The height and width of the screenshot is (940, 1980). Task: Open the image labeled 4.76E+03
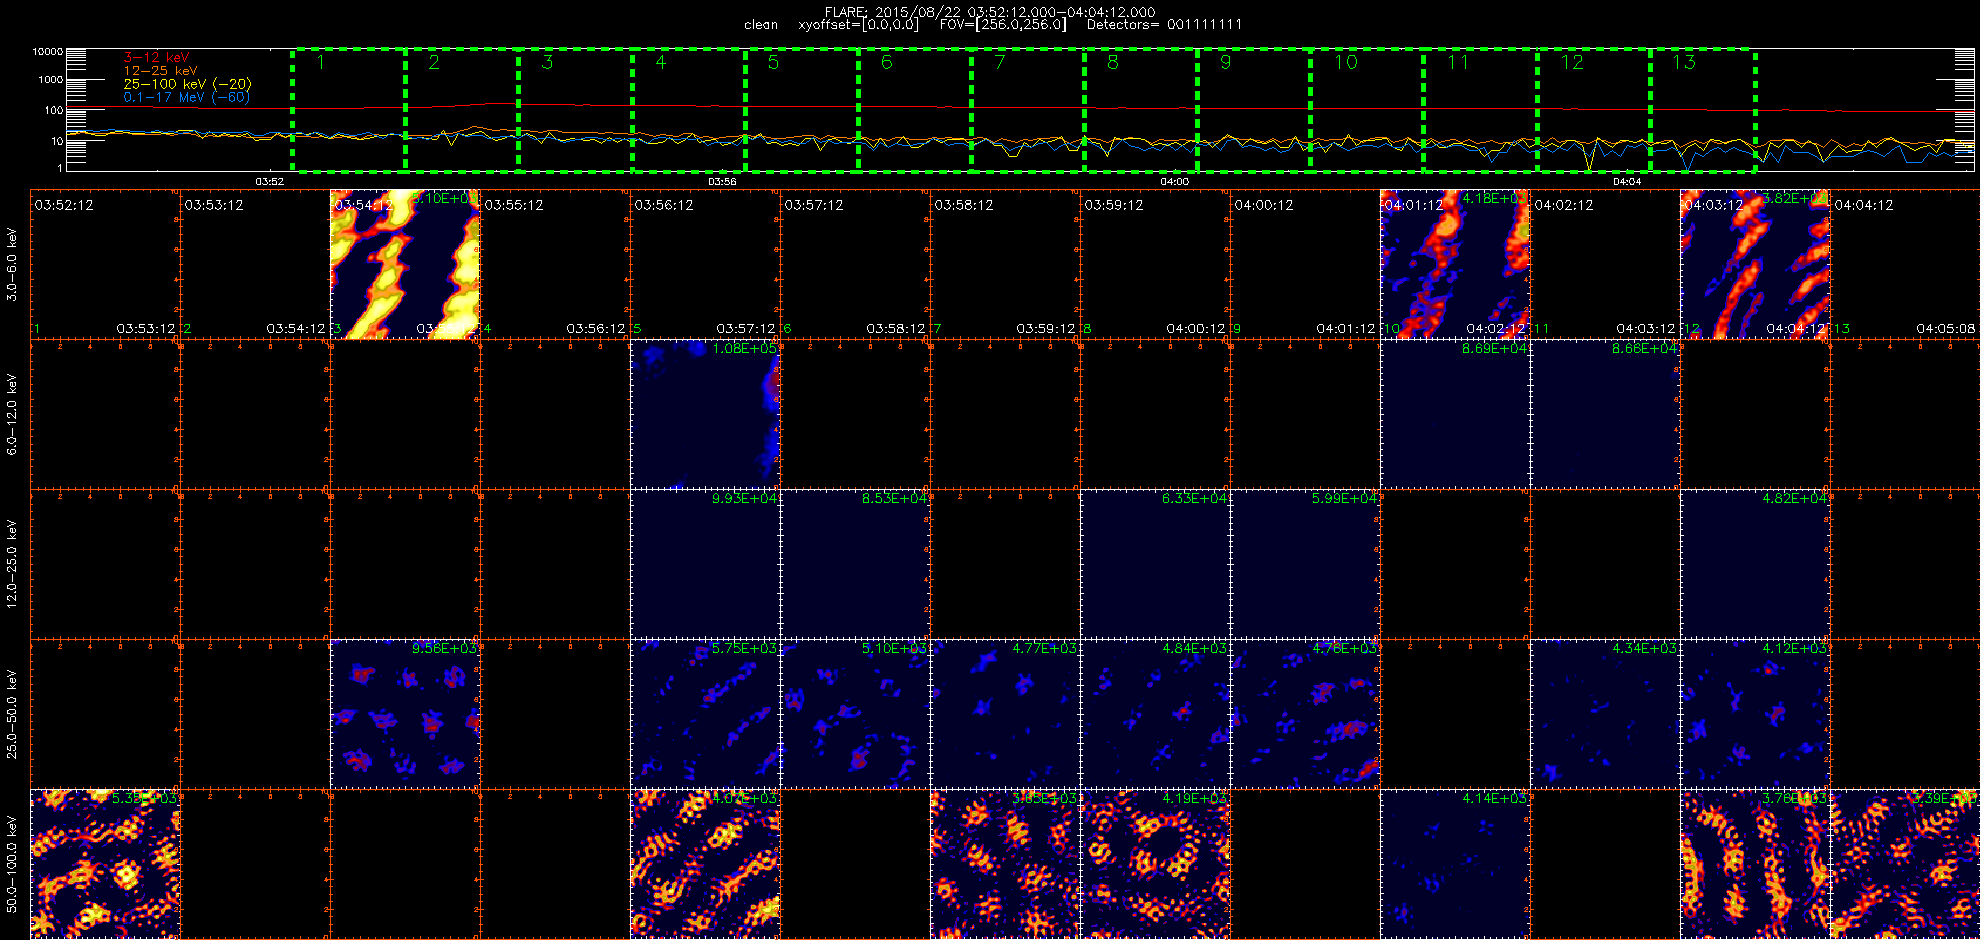(1305, 714)
